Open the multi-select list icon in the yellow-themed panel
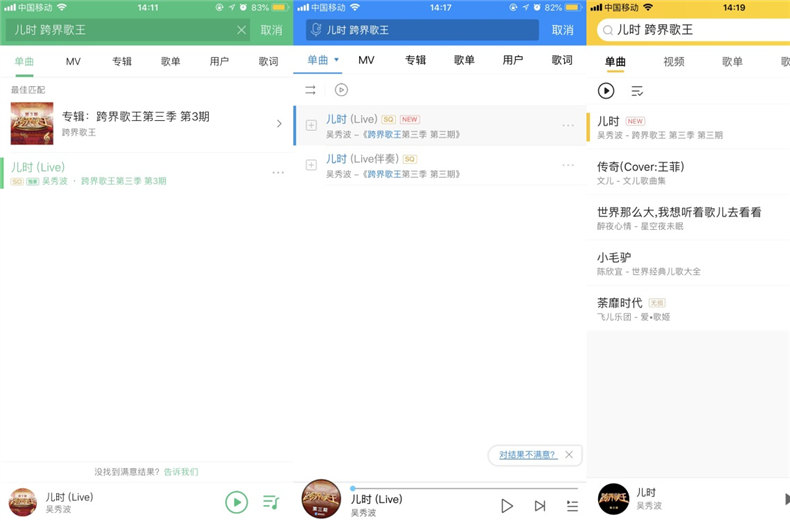This screenshot has height=521, width=790. point(637,91)
